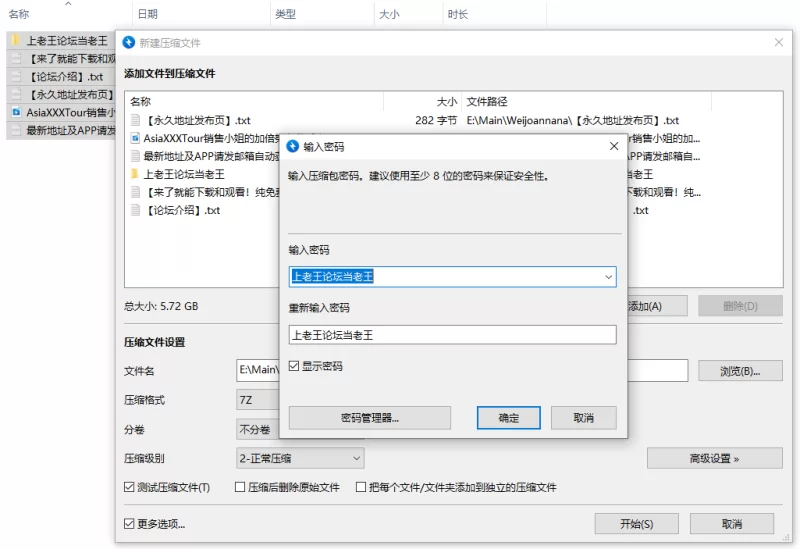The image size is (800, 549).
Task: Click the folder icon of 上老王论坛当老王 in Explorer window
Action: [16, 40]
